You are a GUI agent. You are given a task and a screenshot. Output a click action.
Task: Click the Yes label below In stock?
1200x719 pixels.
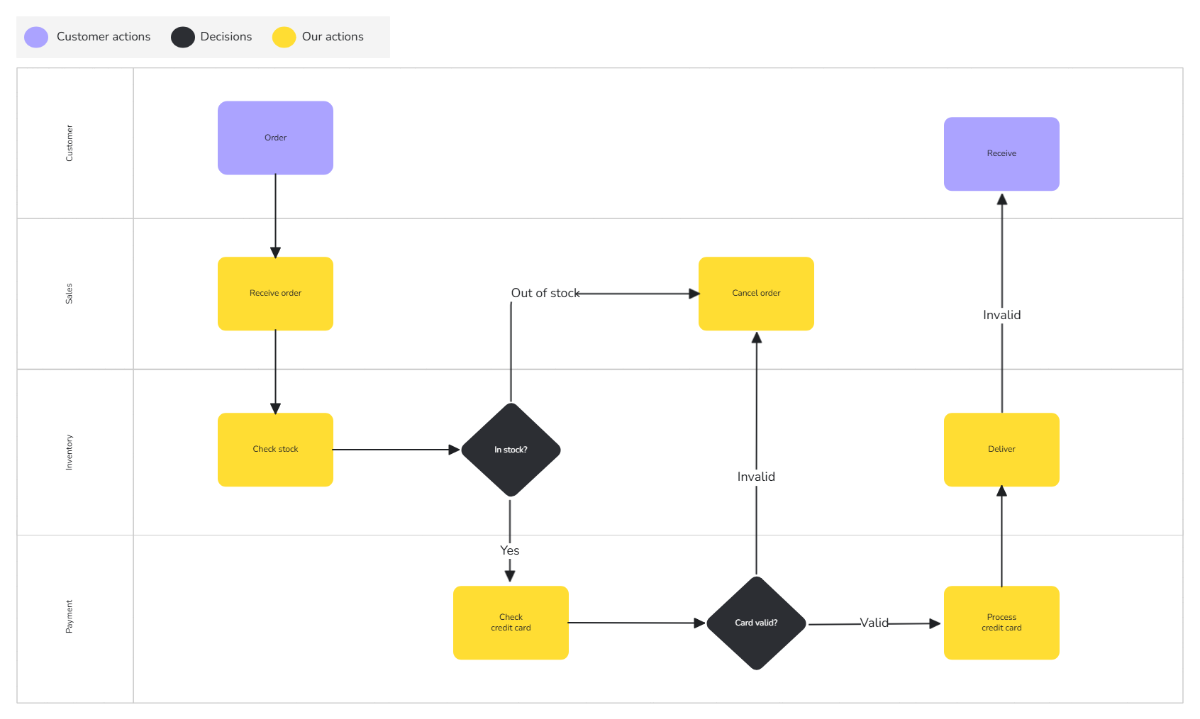[x=510, y=550]
